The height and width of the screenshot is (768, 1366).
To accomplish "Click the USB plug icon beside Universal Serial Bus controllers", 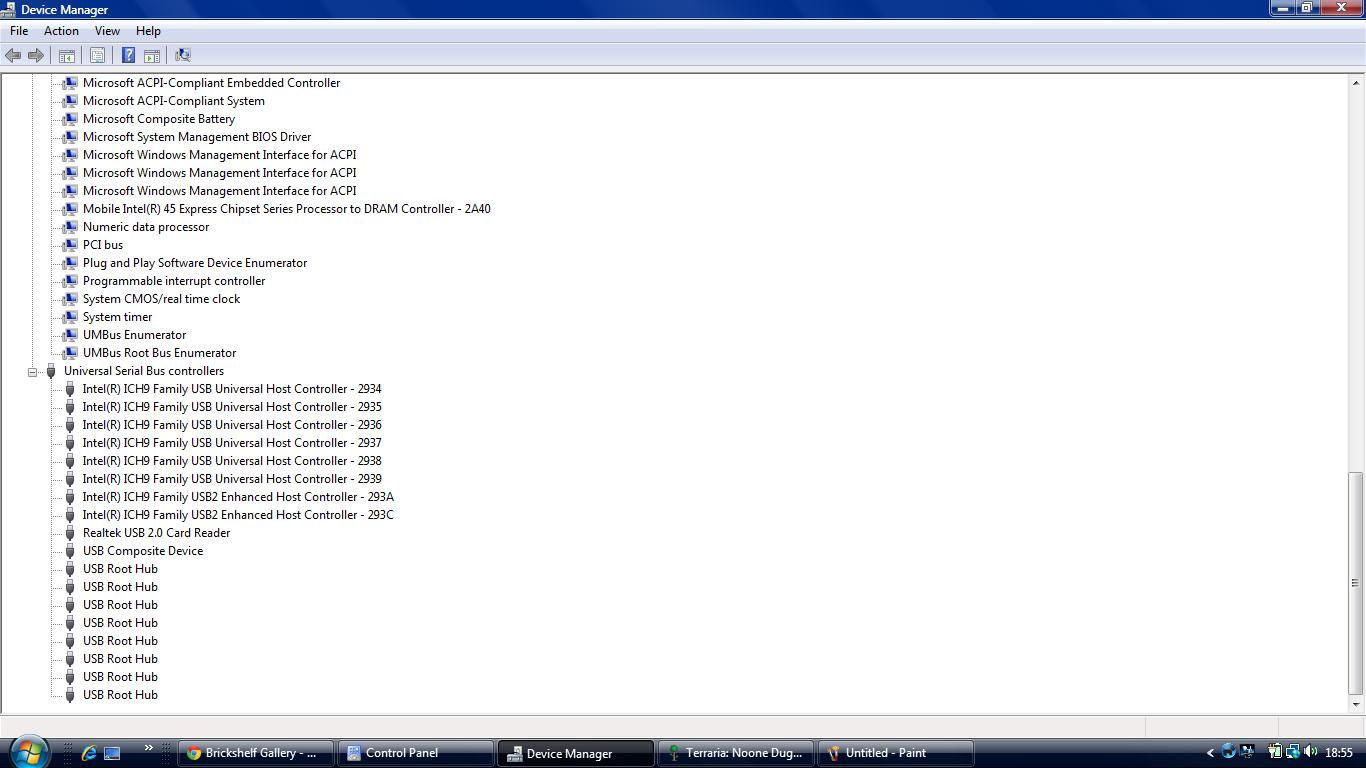I will 51,371.
